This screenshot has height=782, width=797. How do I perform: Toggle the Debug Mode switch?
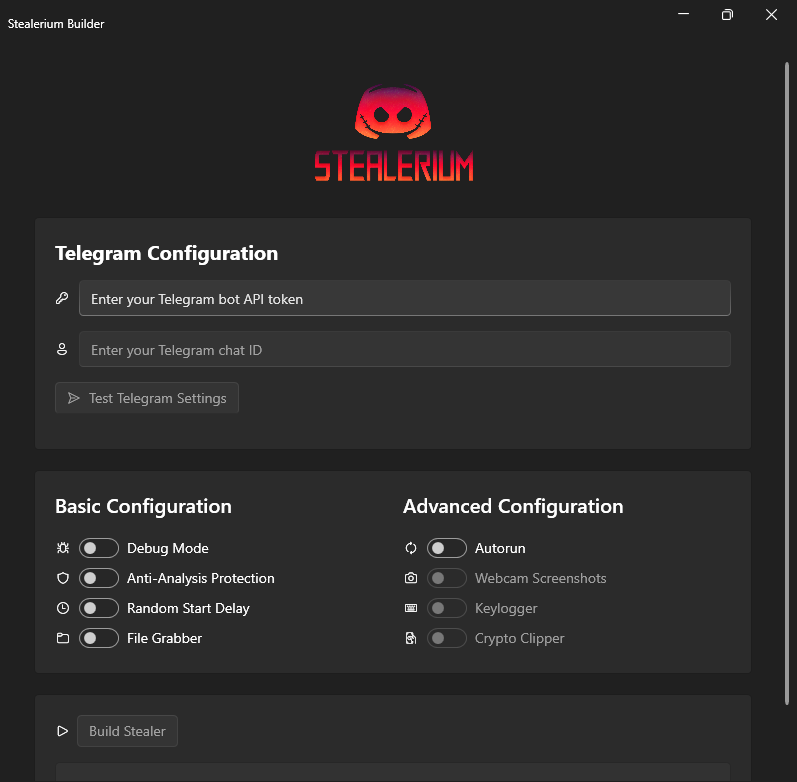[99, 548]
